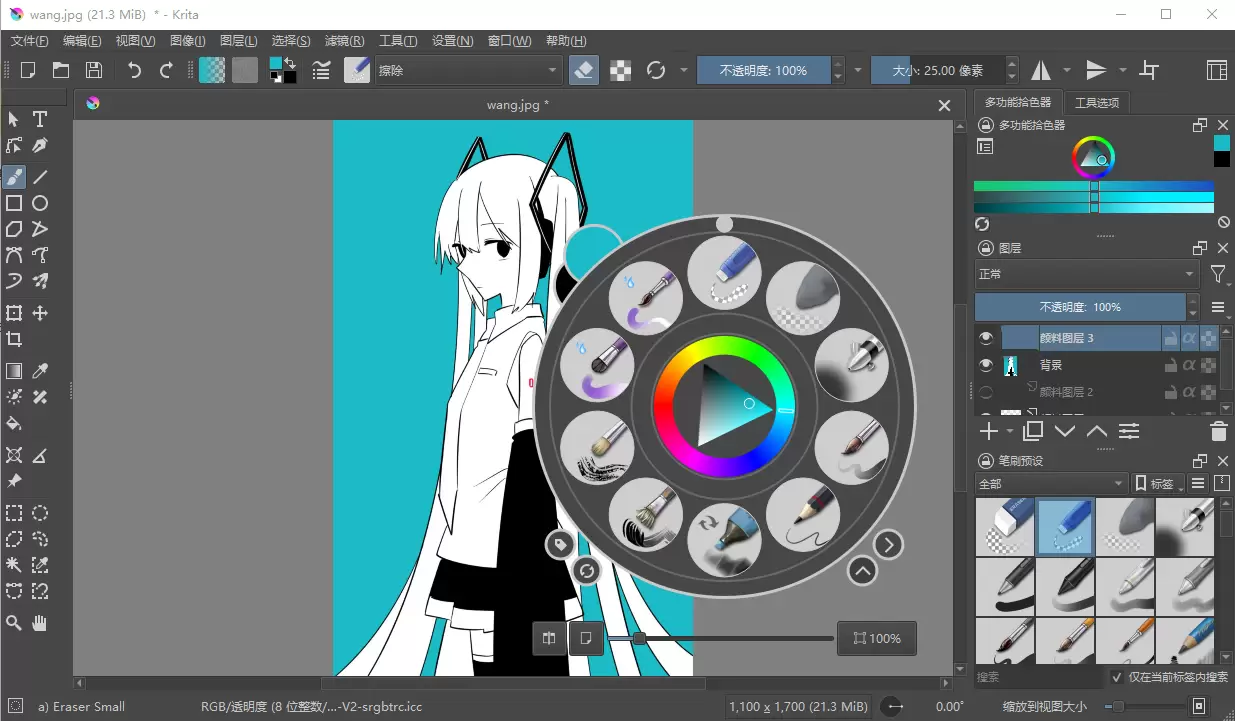Open the 标签 tag menu button
The height and width of the screenshot is (721, 1235).
1158,484
